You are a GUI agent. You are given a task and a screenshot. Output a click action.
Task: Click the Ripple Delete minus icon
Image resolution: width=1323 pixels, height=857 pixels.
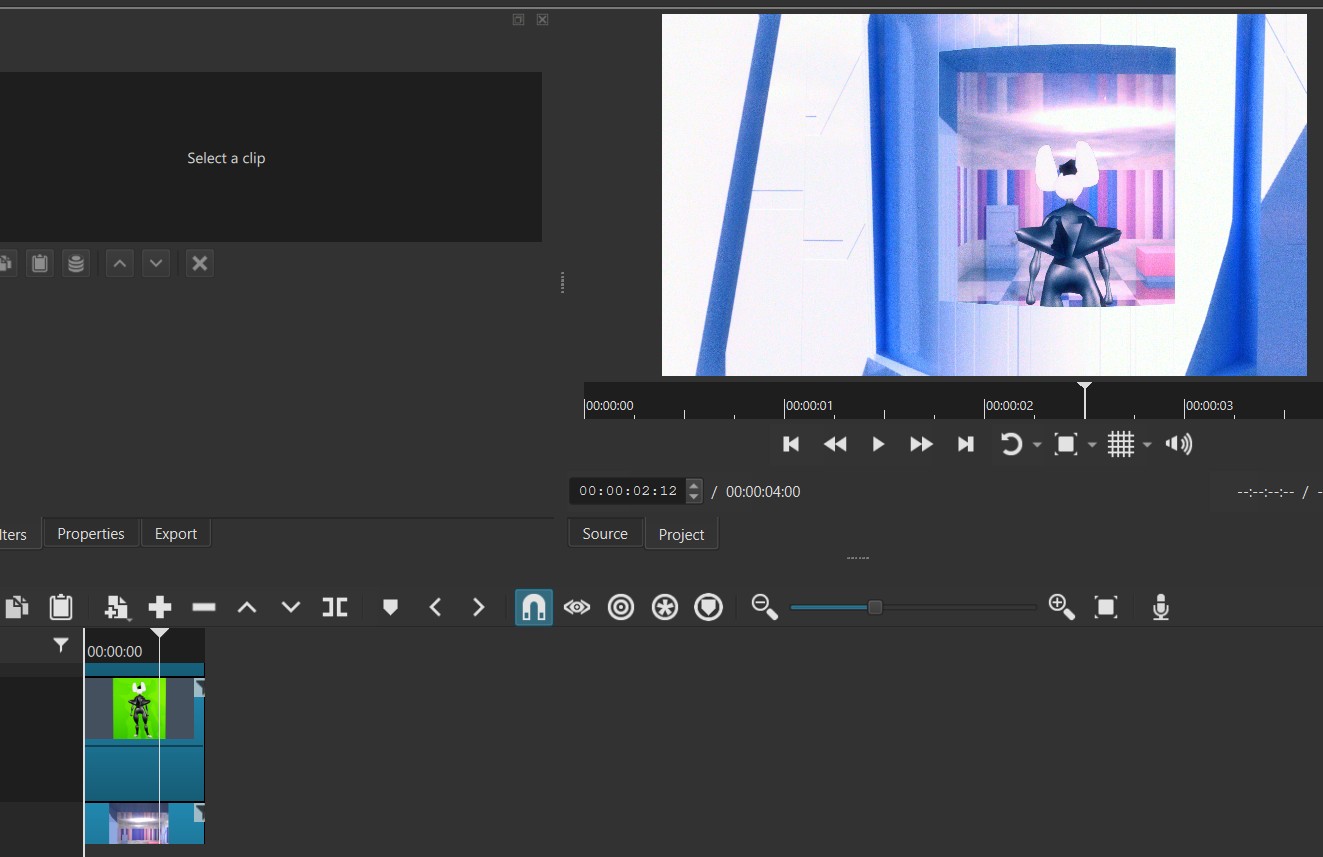tap(204, 607)
